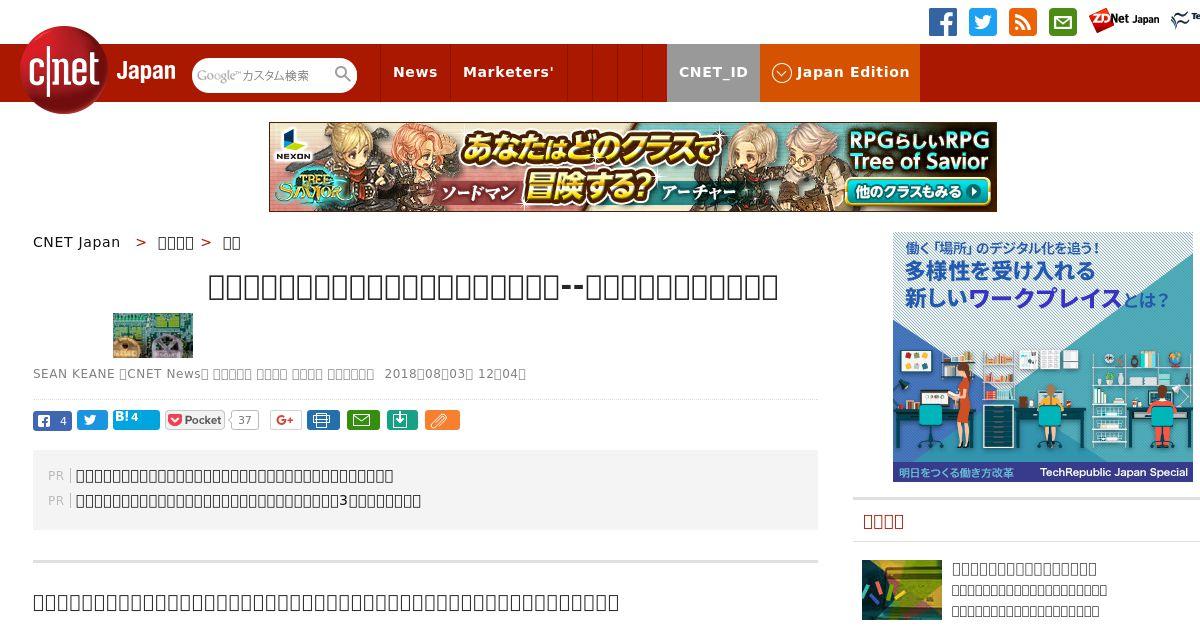Expand the Japan Edition dropdown

pos(840,72)
